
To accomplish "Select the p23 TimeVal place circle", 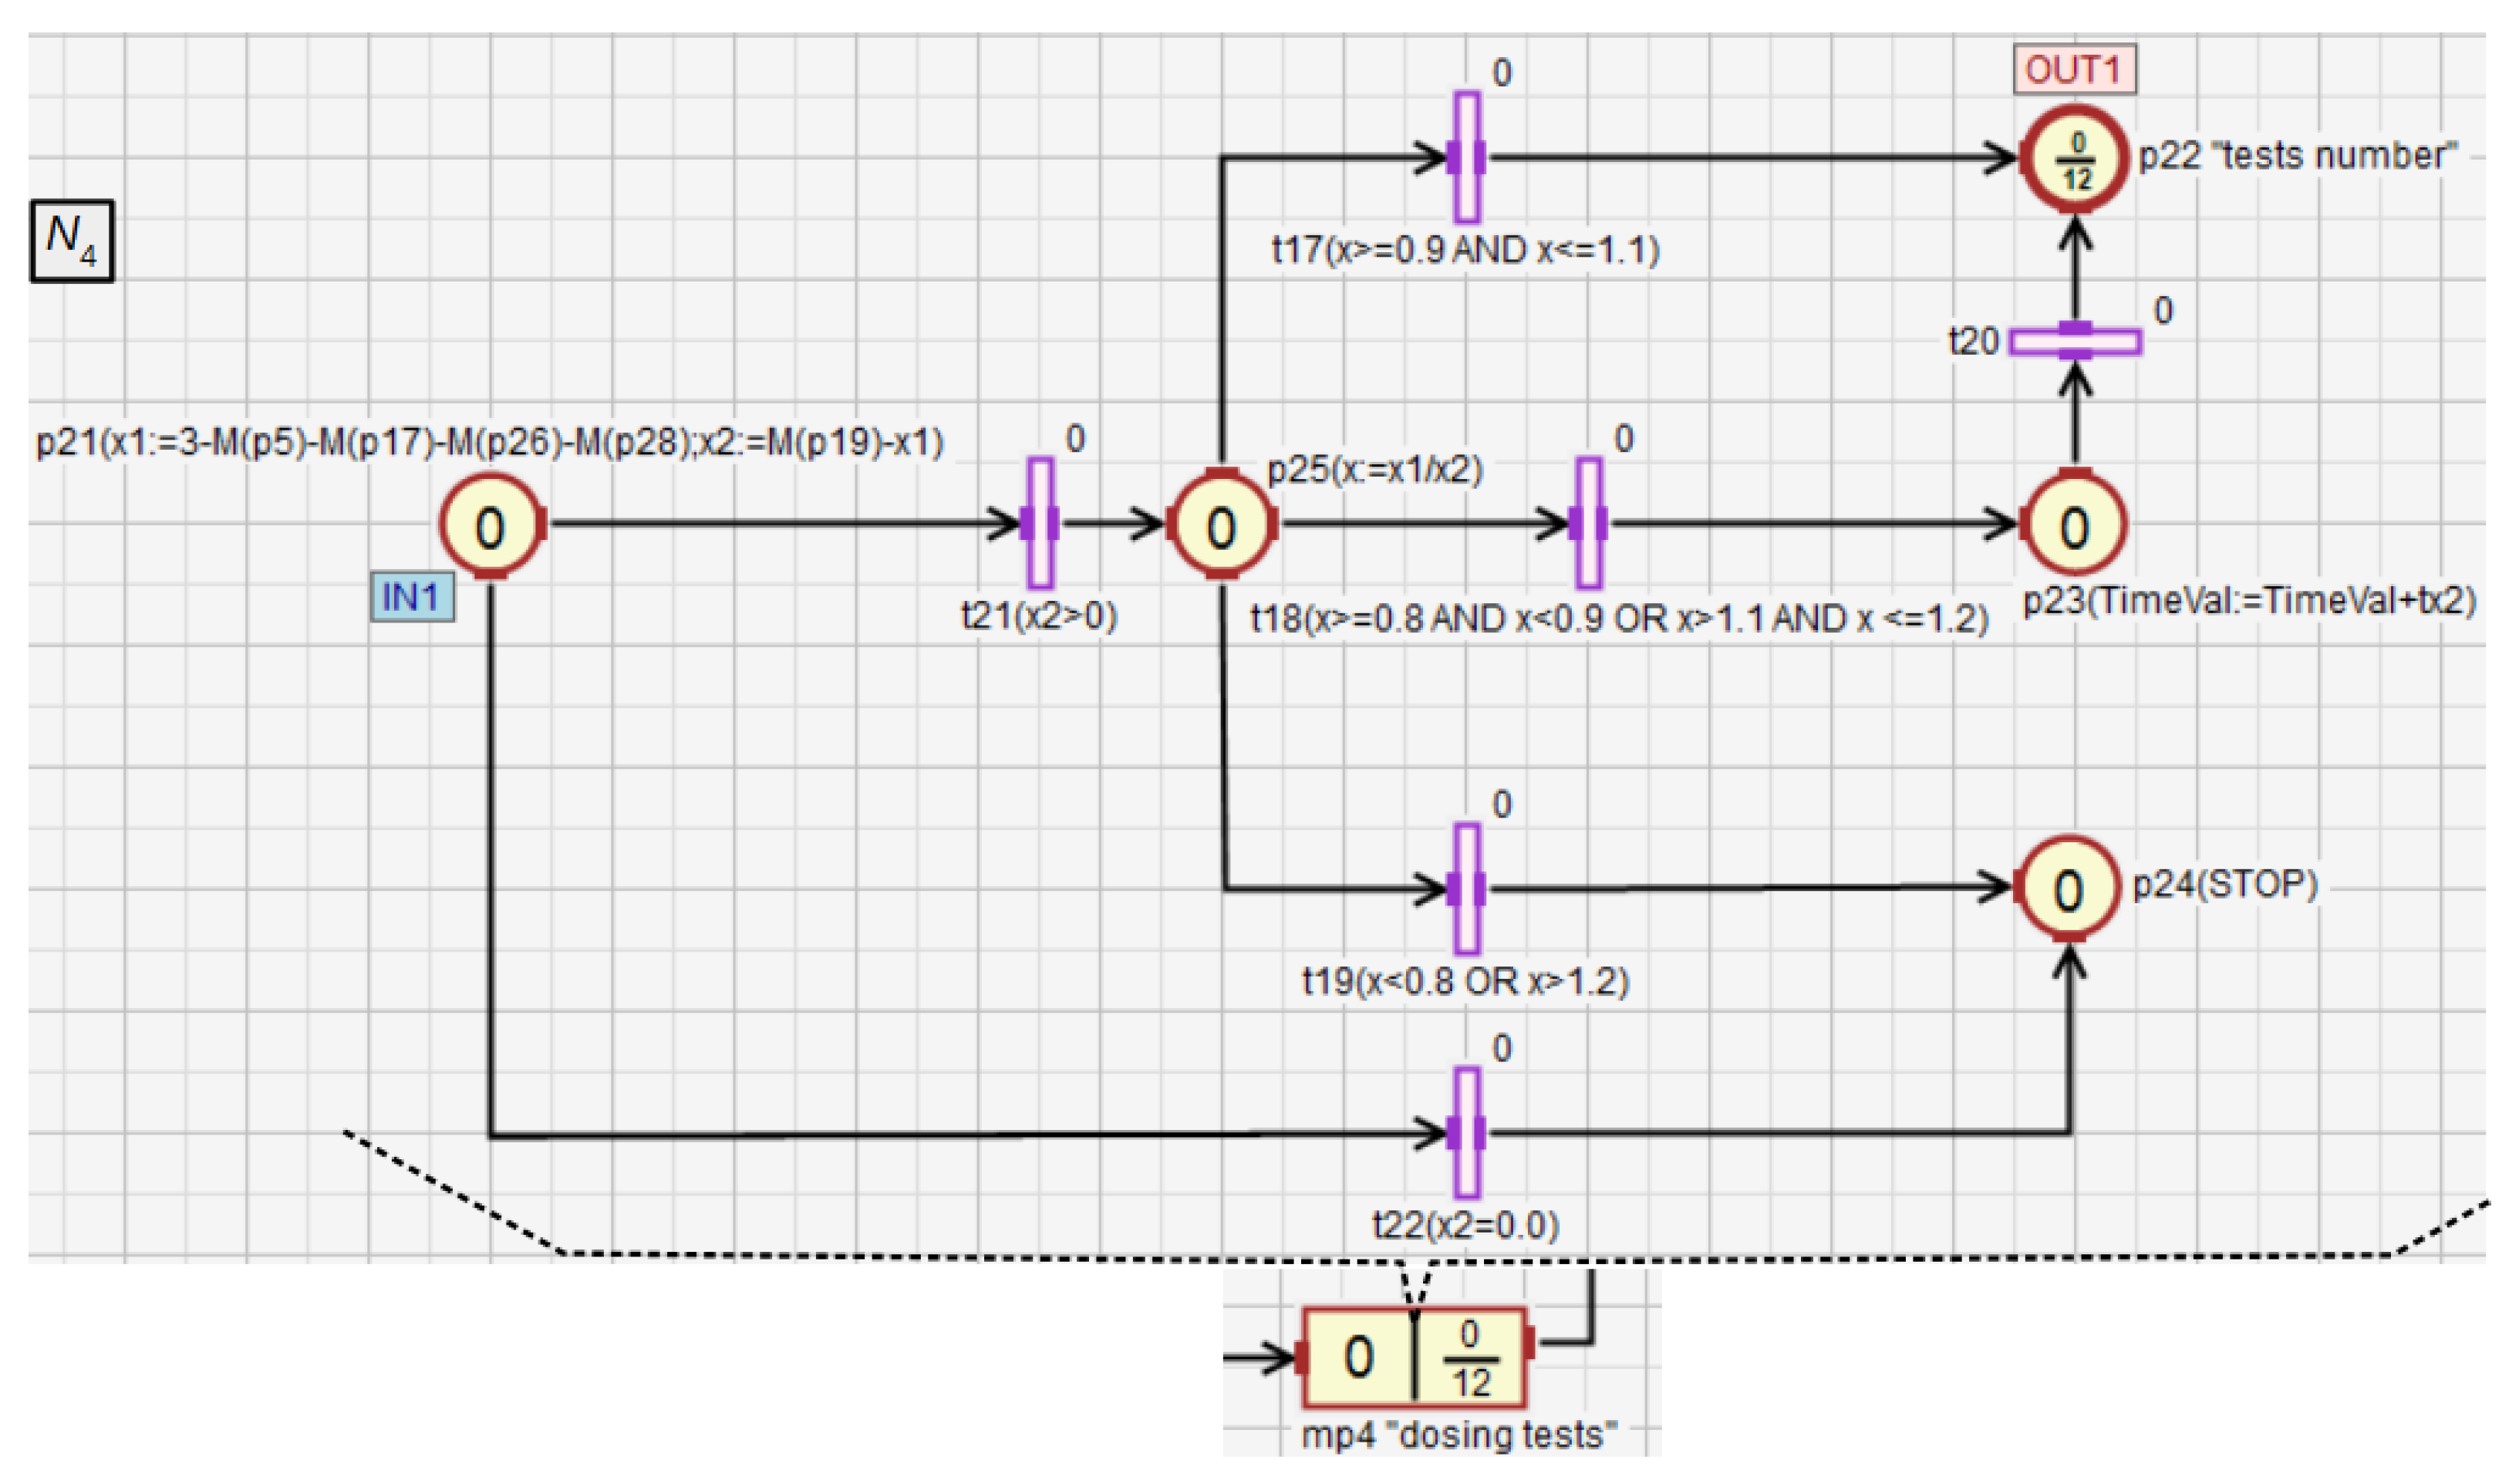I will click(x=2074, y=526).
